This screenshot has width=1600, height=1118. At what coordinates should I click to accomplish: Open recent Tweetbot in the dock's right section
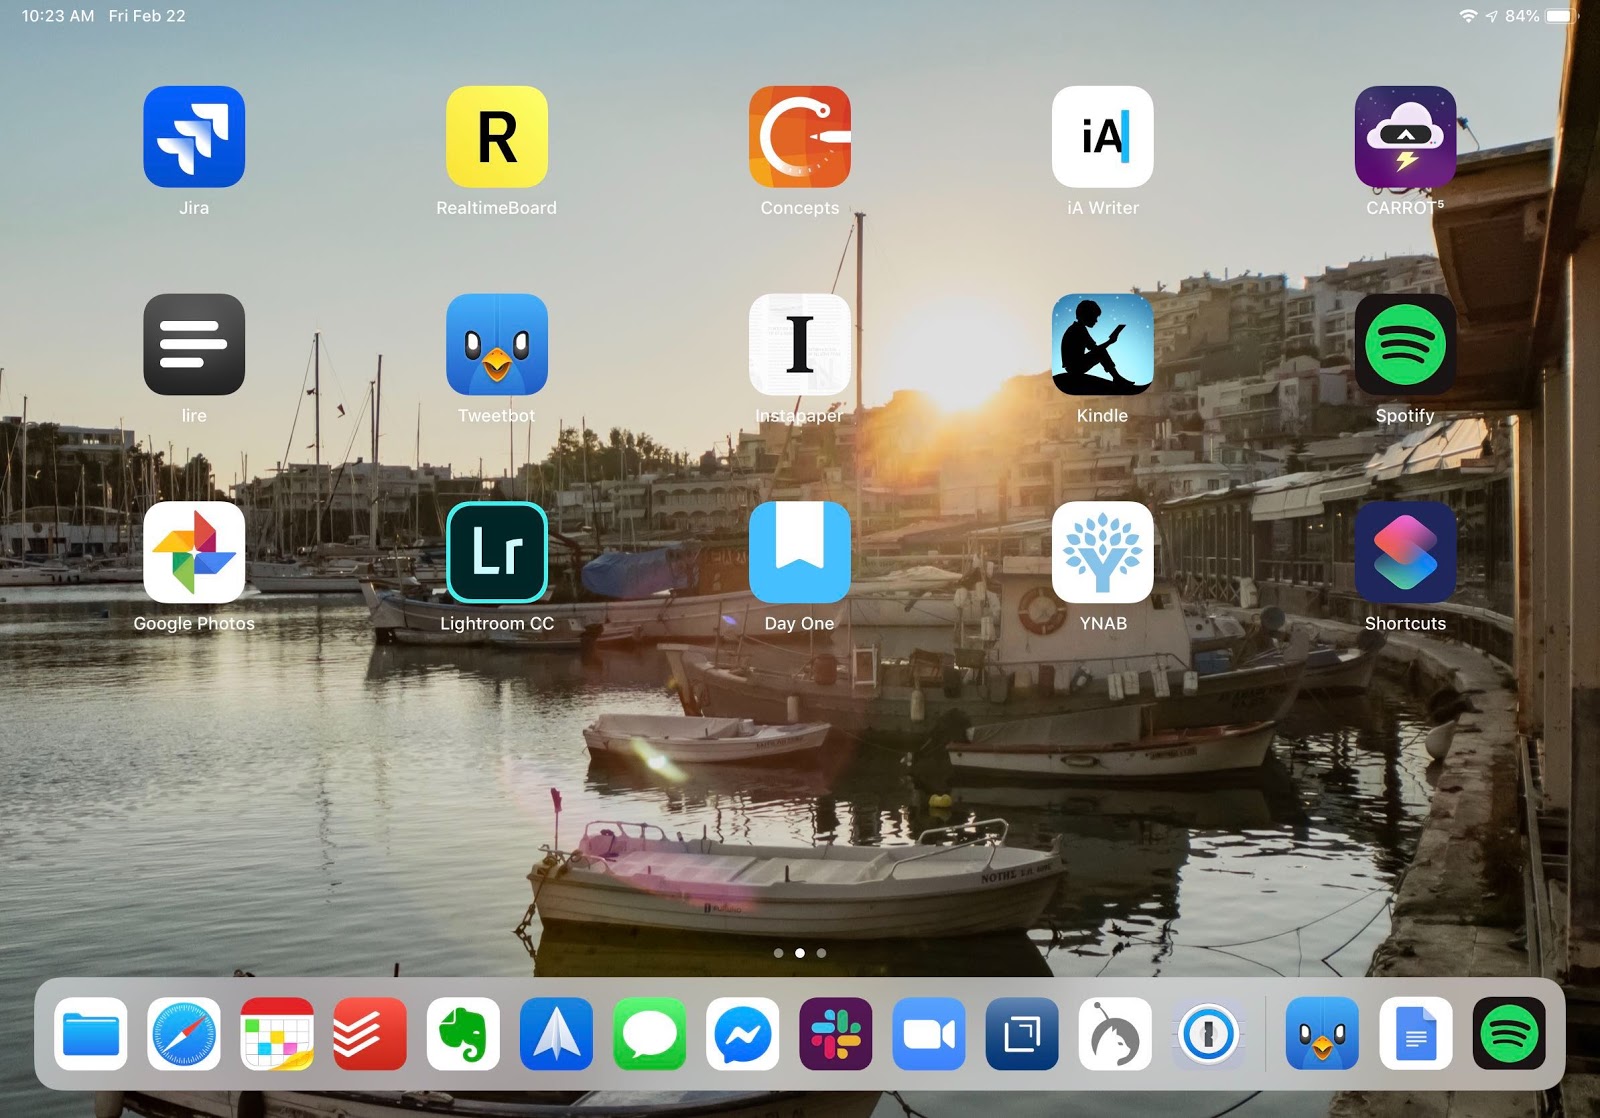click(1322, 1033)
